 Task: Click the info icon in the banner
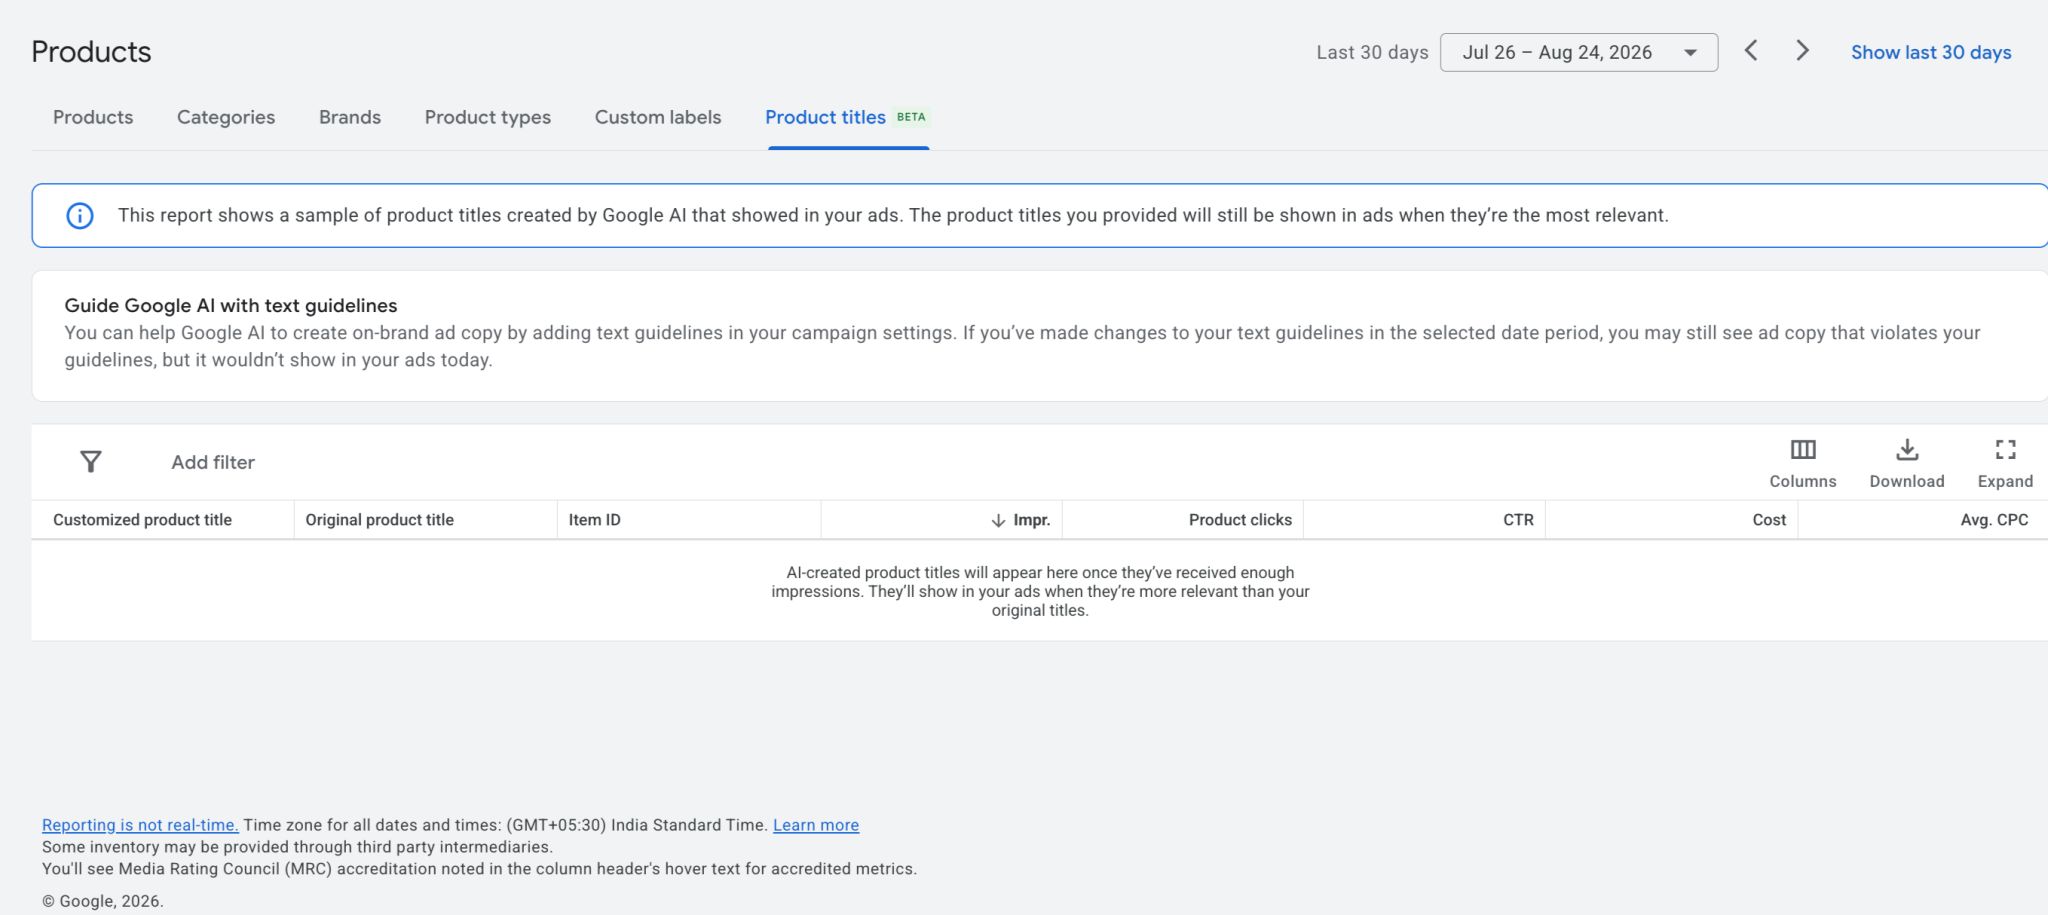point(80,215)
